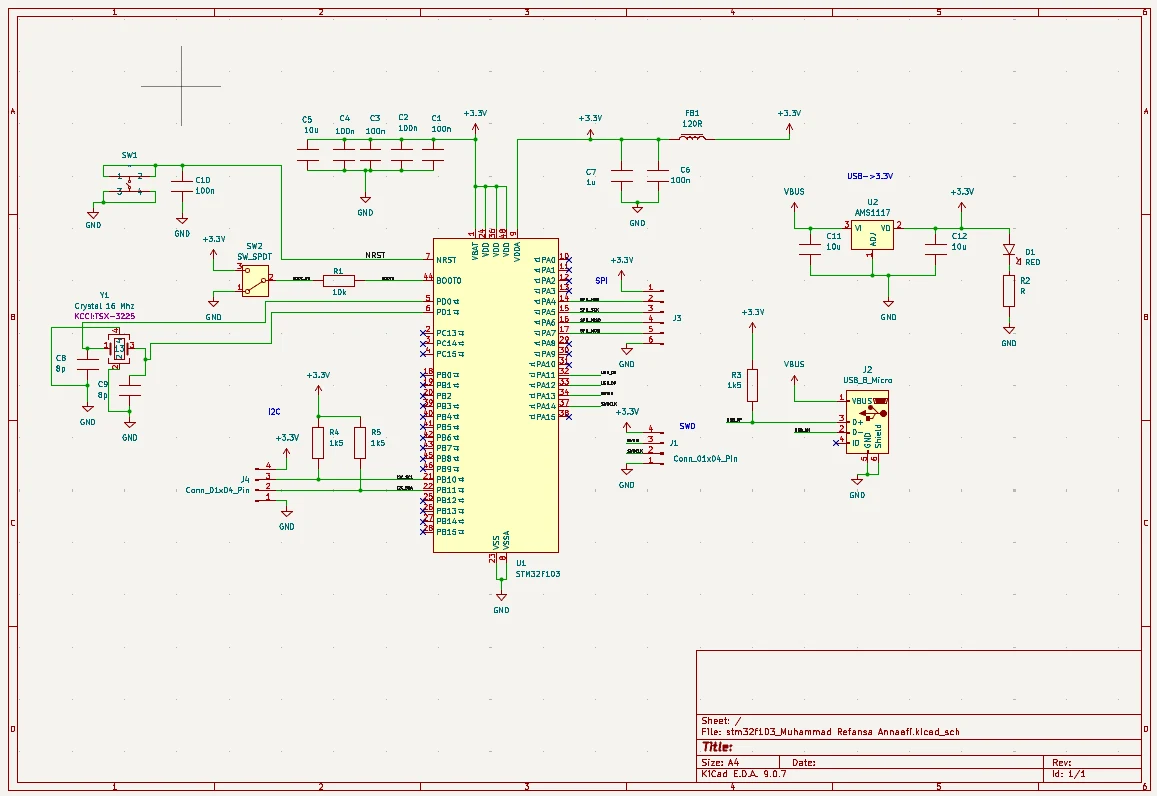The image size is (1157, 796).
Task: Select capacitor C6 100n
Action: [658, 176]
